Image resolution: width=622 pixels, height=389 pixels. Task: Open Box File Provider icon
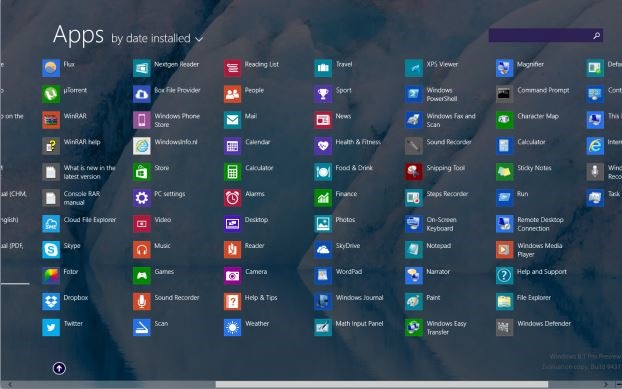pos(142,94)
